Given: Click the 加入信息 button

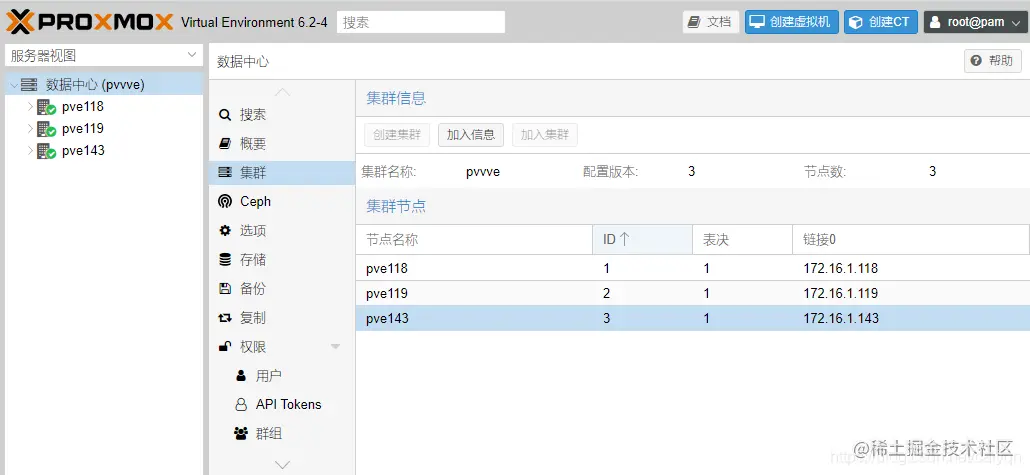Looking at the screenshot, I should (471, 135).
